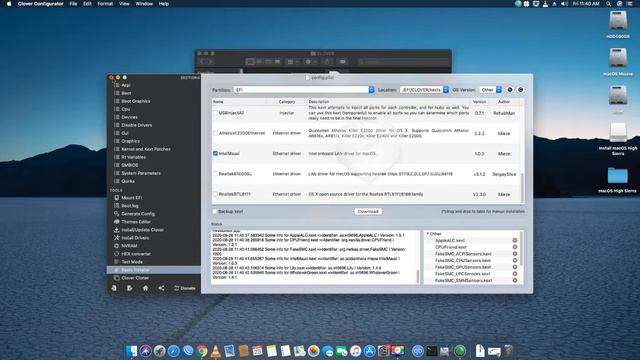Image resolution: width=640 pixels, height=360 pixels.
Task: Open VLC from the Dock
Action: (216, 351)
